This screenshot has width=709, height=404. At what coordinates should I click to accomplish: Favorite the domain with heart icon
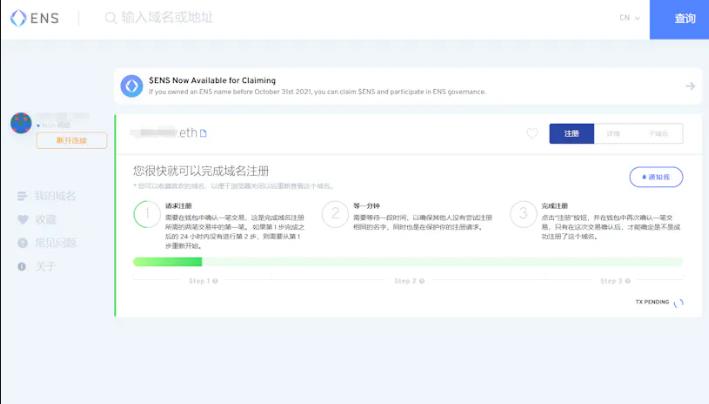(532, 133)
